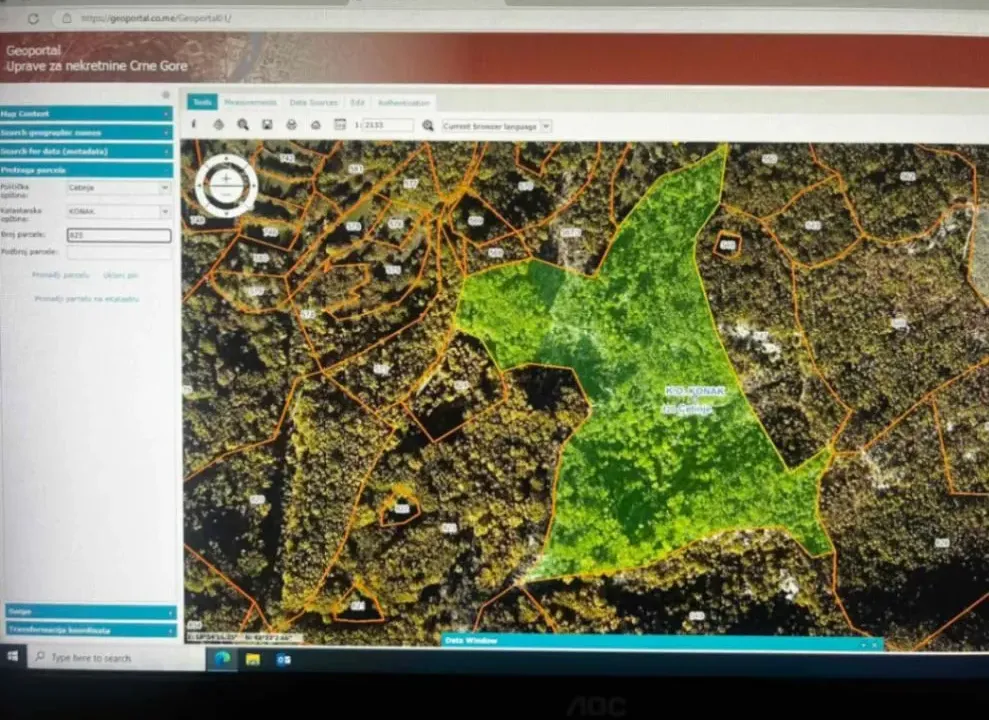This screenshot has width=989, height=720.
Task: Click the Pronađi parcelu link
Action: pos(60,275)
